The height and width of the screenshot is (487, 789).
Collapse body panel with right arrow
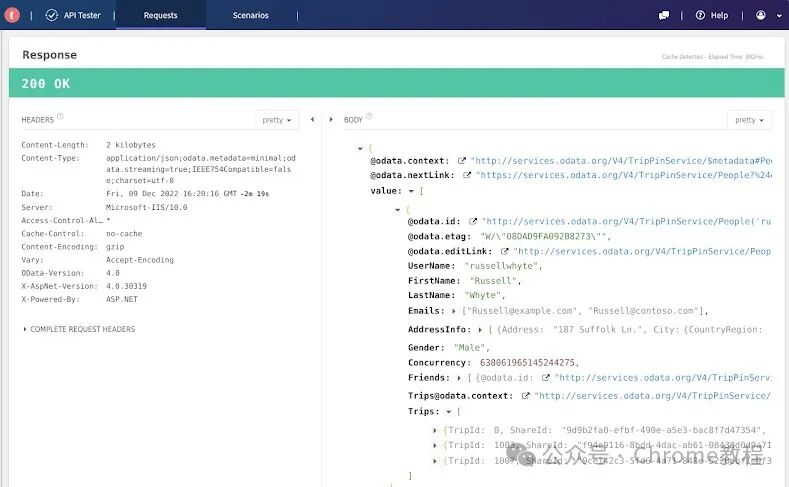point(331,119)
